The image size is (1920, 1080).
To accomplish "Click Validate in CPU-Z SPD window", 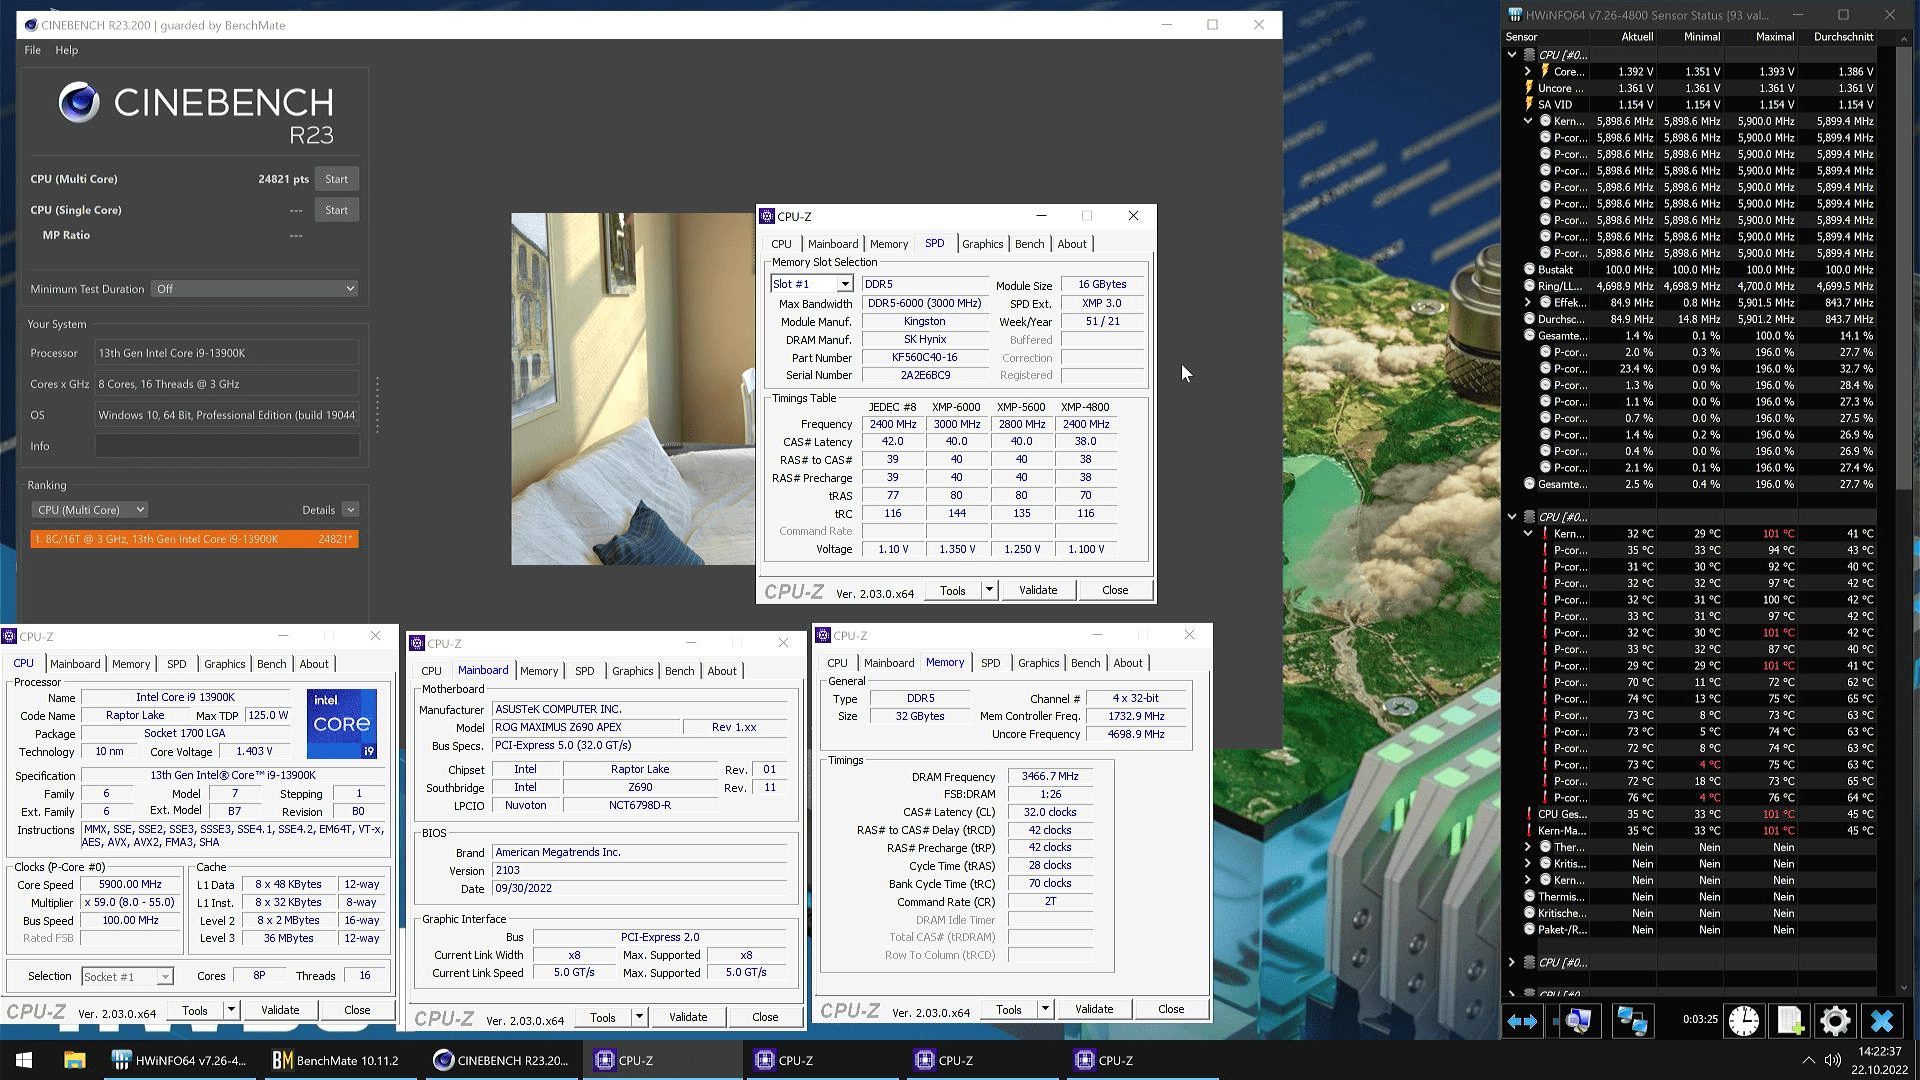I will (1038, 590).
